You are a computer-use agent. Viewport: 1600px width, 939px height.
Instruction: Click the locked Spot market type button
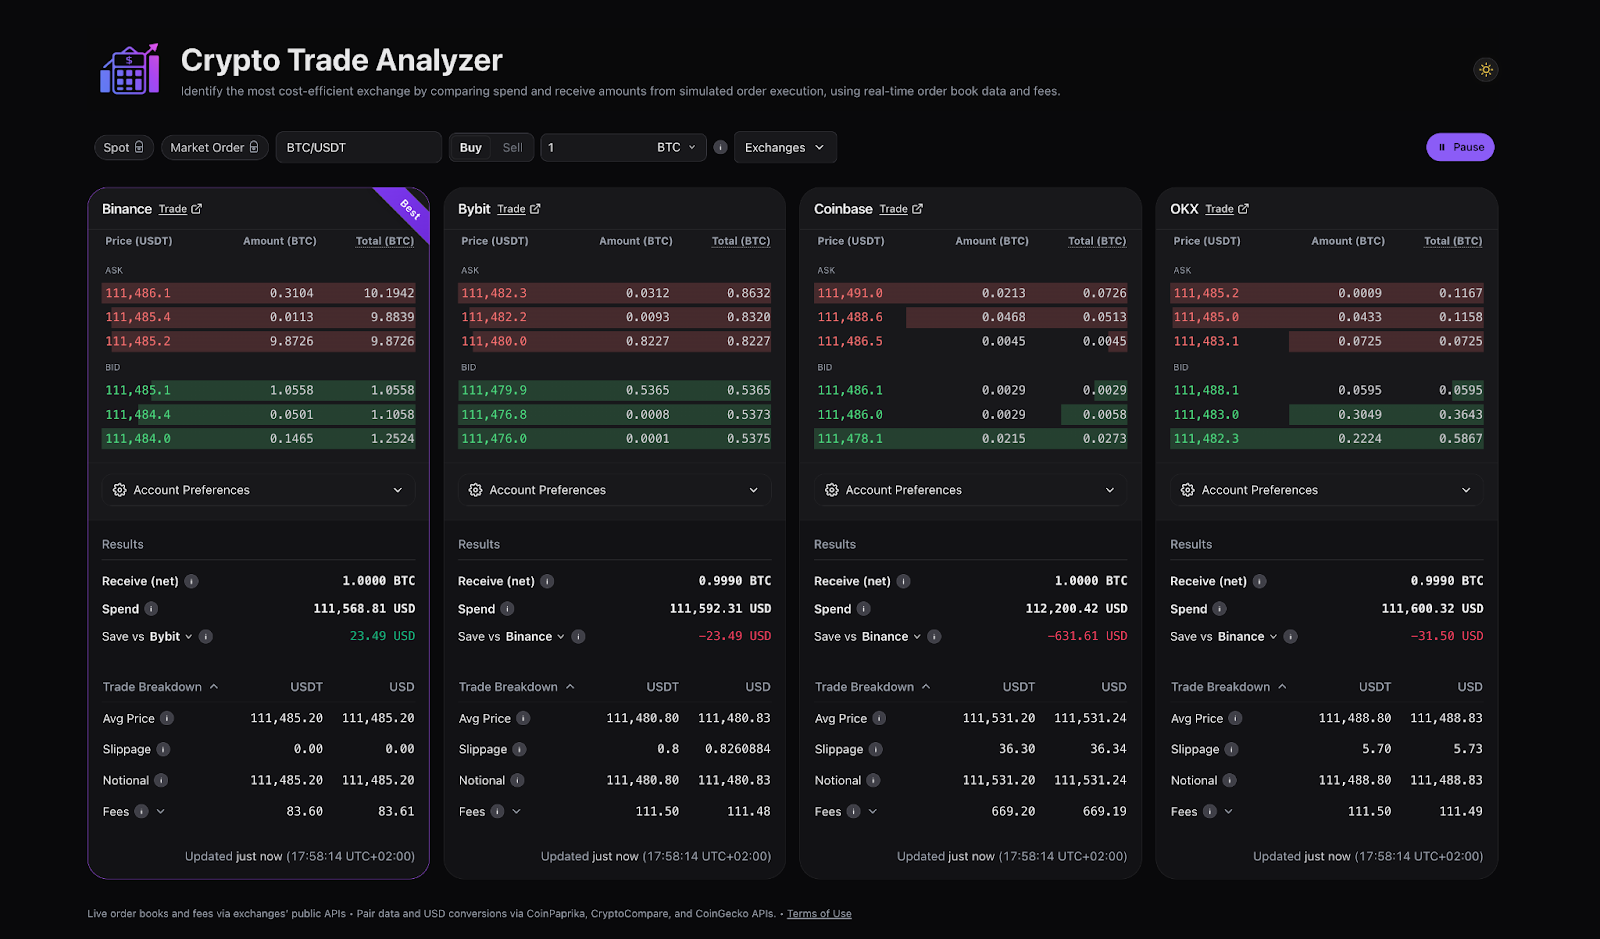(124, 148)
